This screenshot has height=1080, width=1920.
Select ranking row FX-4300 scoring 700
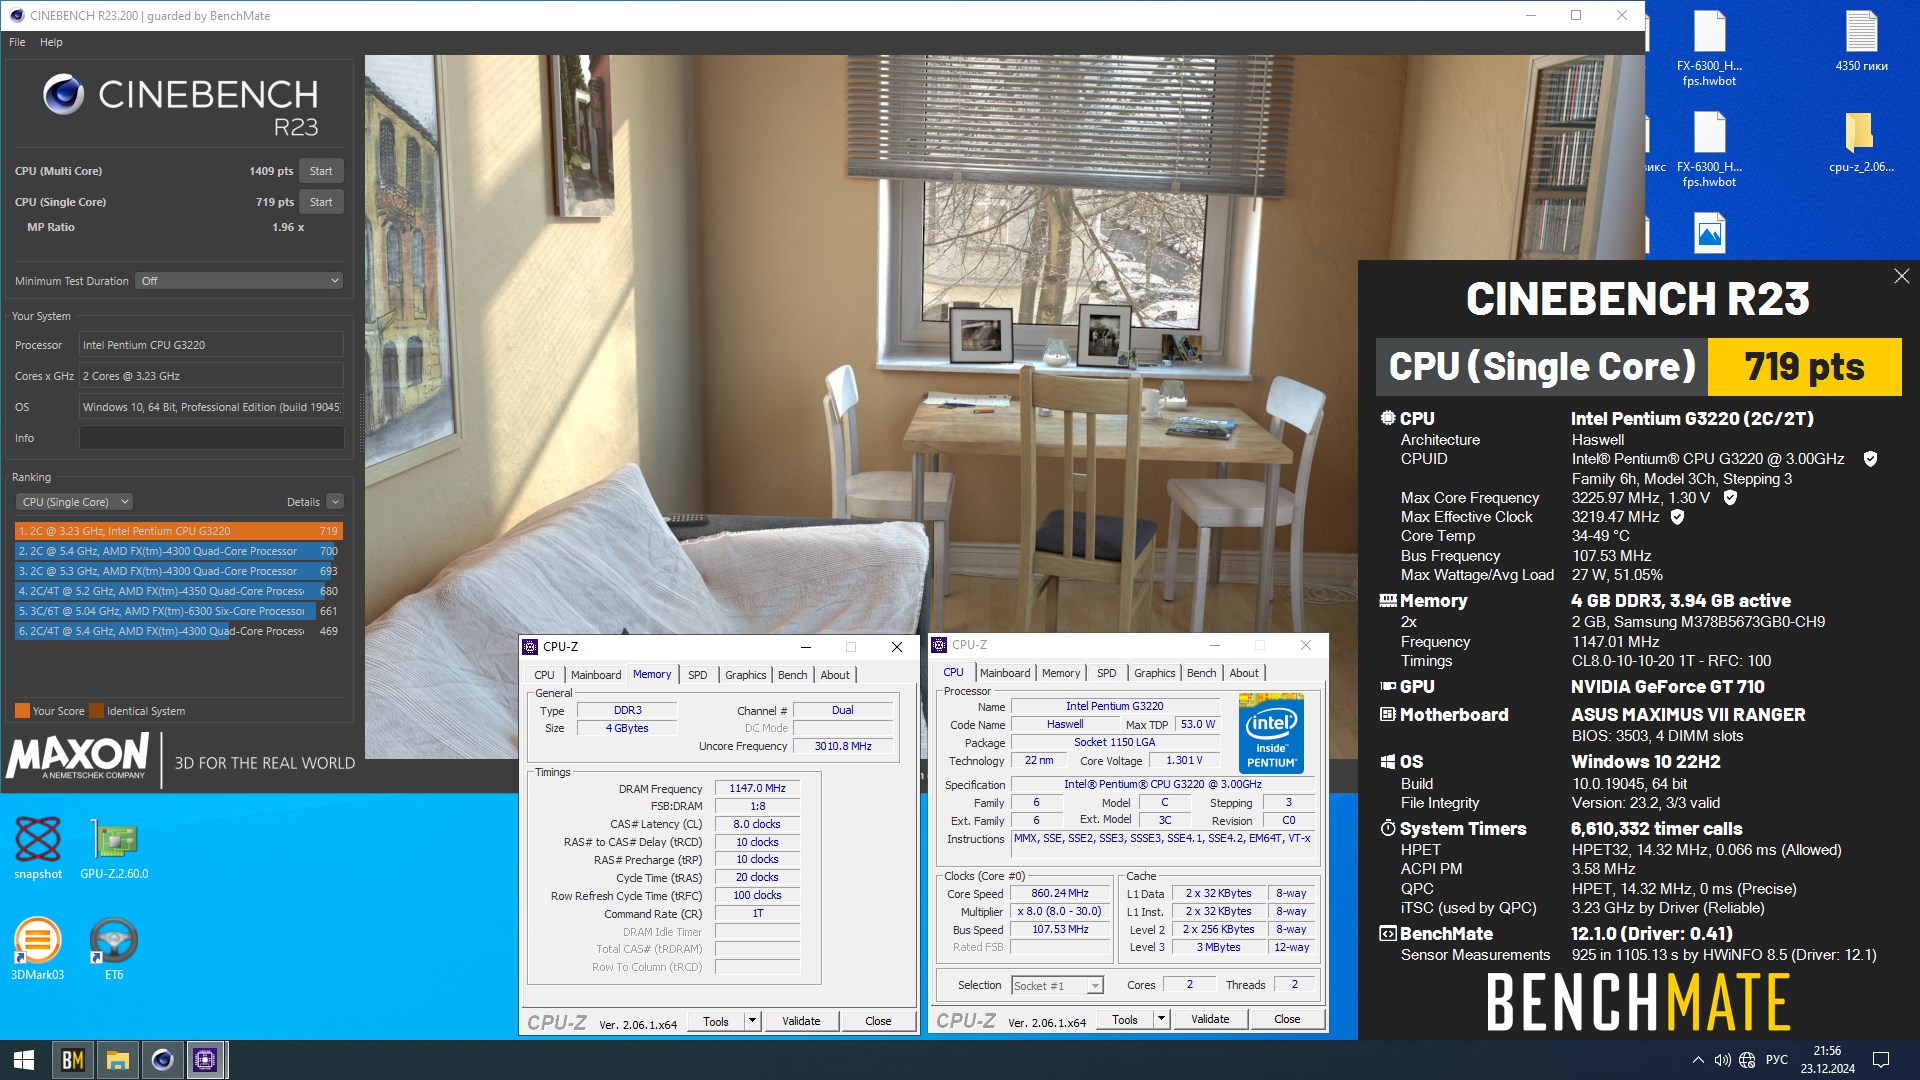click(x=178, y=551)
